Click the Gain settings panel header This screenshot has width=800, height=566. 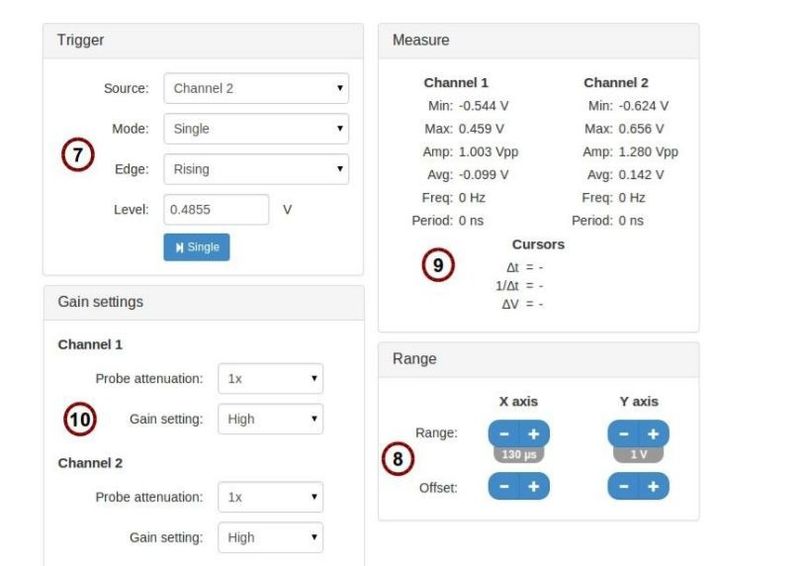tap(204, 303)
